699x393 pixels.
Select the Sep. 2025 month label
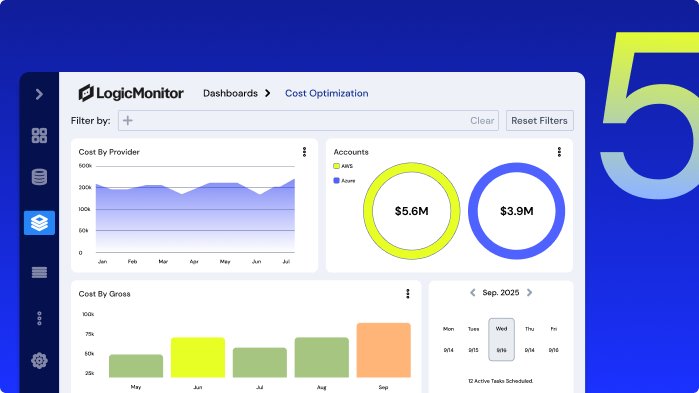click(x=501, y=292)
